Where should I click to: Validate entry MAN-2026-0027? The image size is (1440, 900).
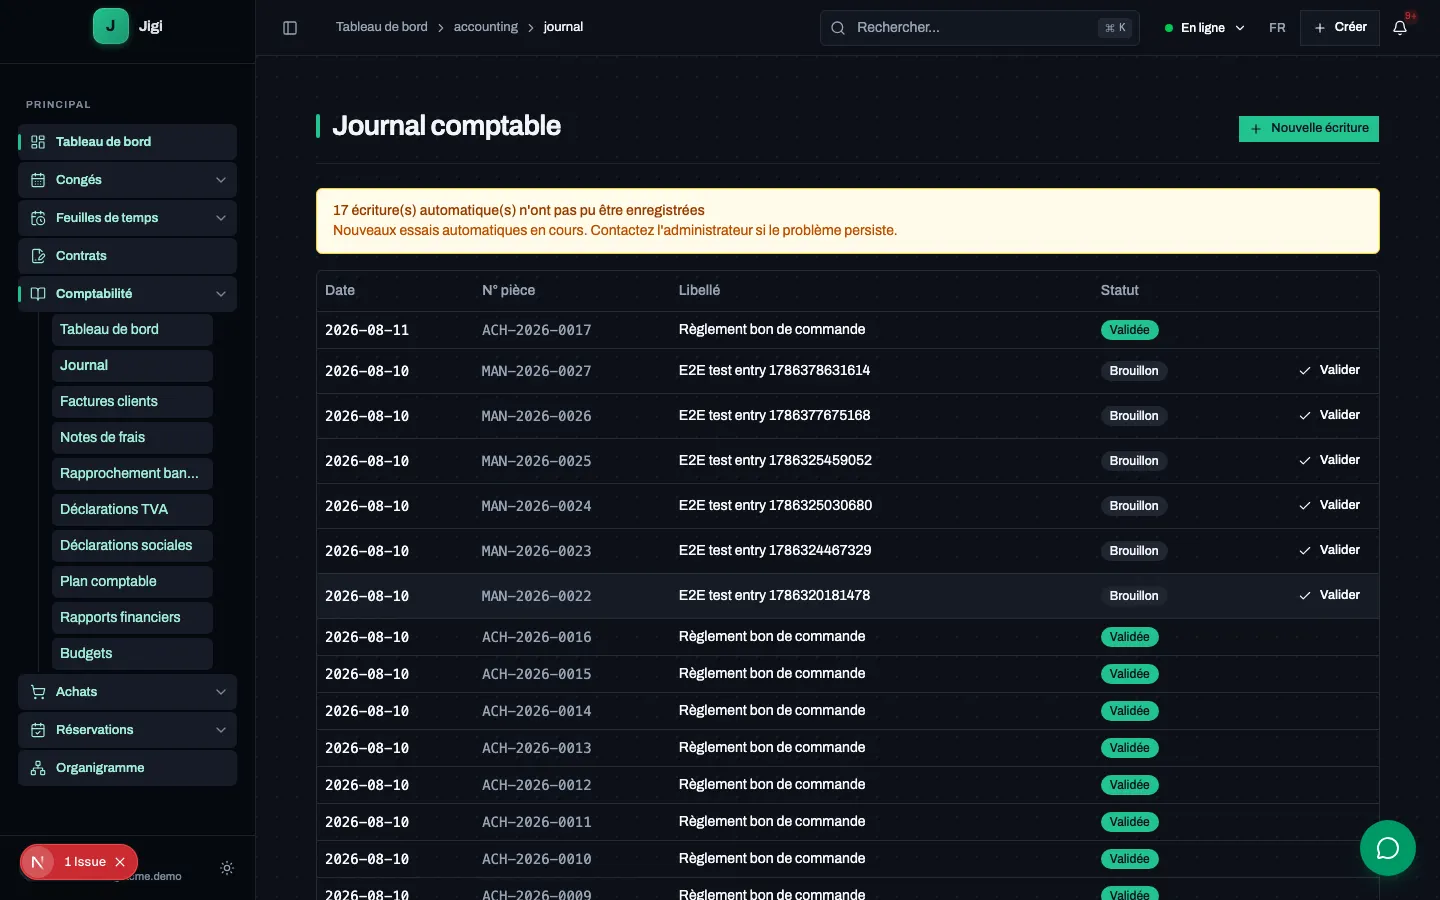[x=1330, y=370]
